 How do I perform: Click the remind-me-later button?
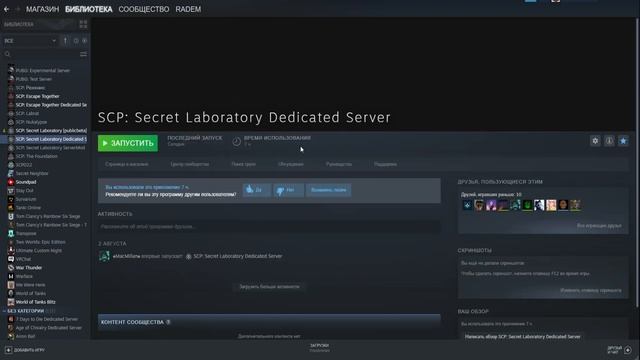click(329, 190)
